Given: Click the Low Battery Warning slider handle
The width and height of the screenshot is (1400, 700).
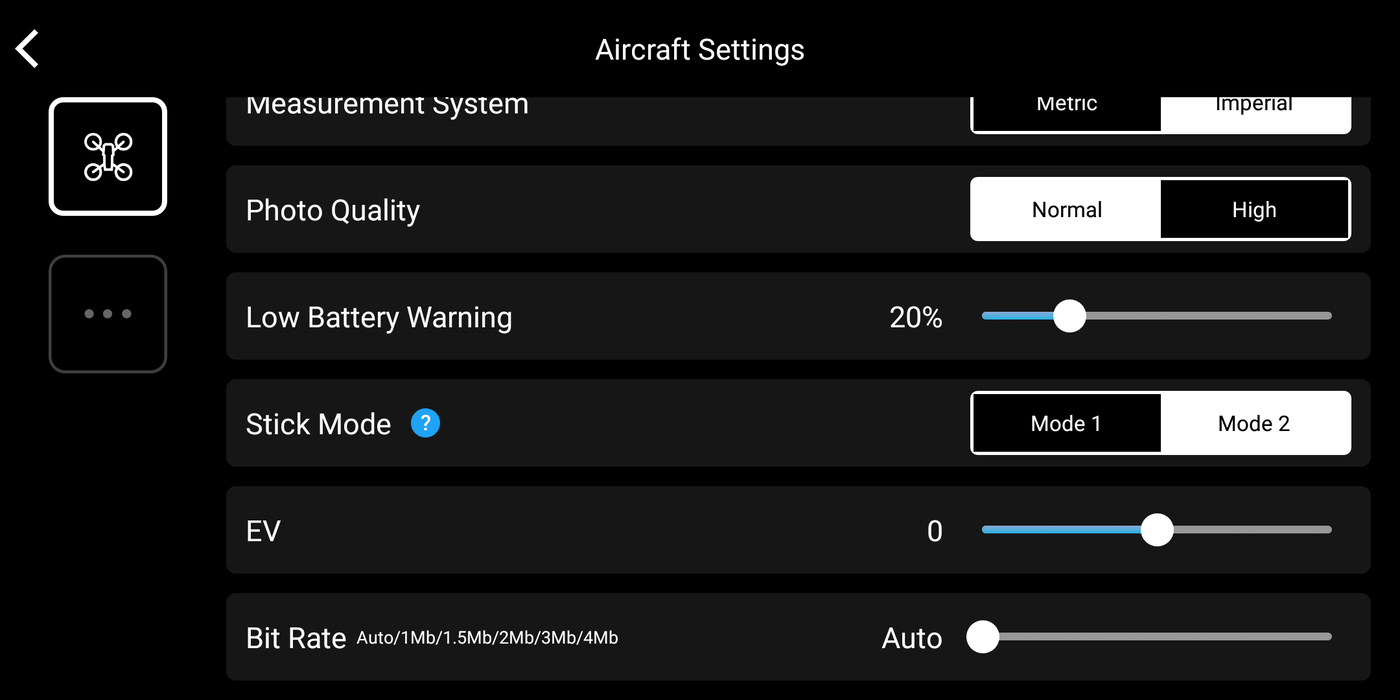Looking at the screenshot, I should click(x=1069, y=316).
